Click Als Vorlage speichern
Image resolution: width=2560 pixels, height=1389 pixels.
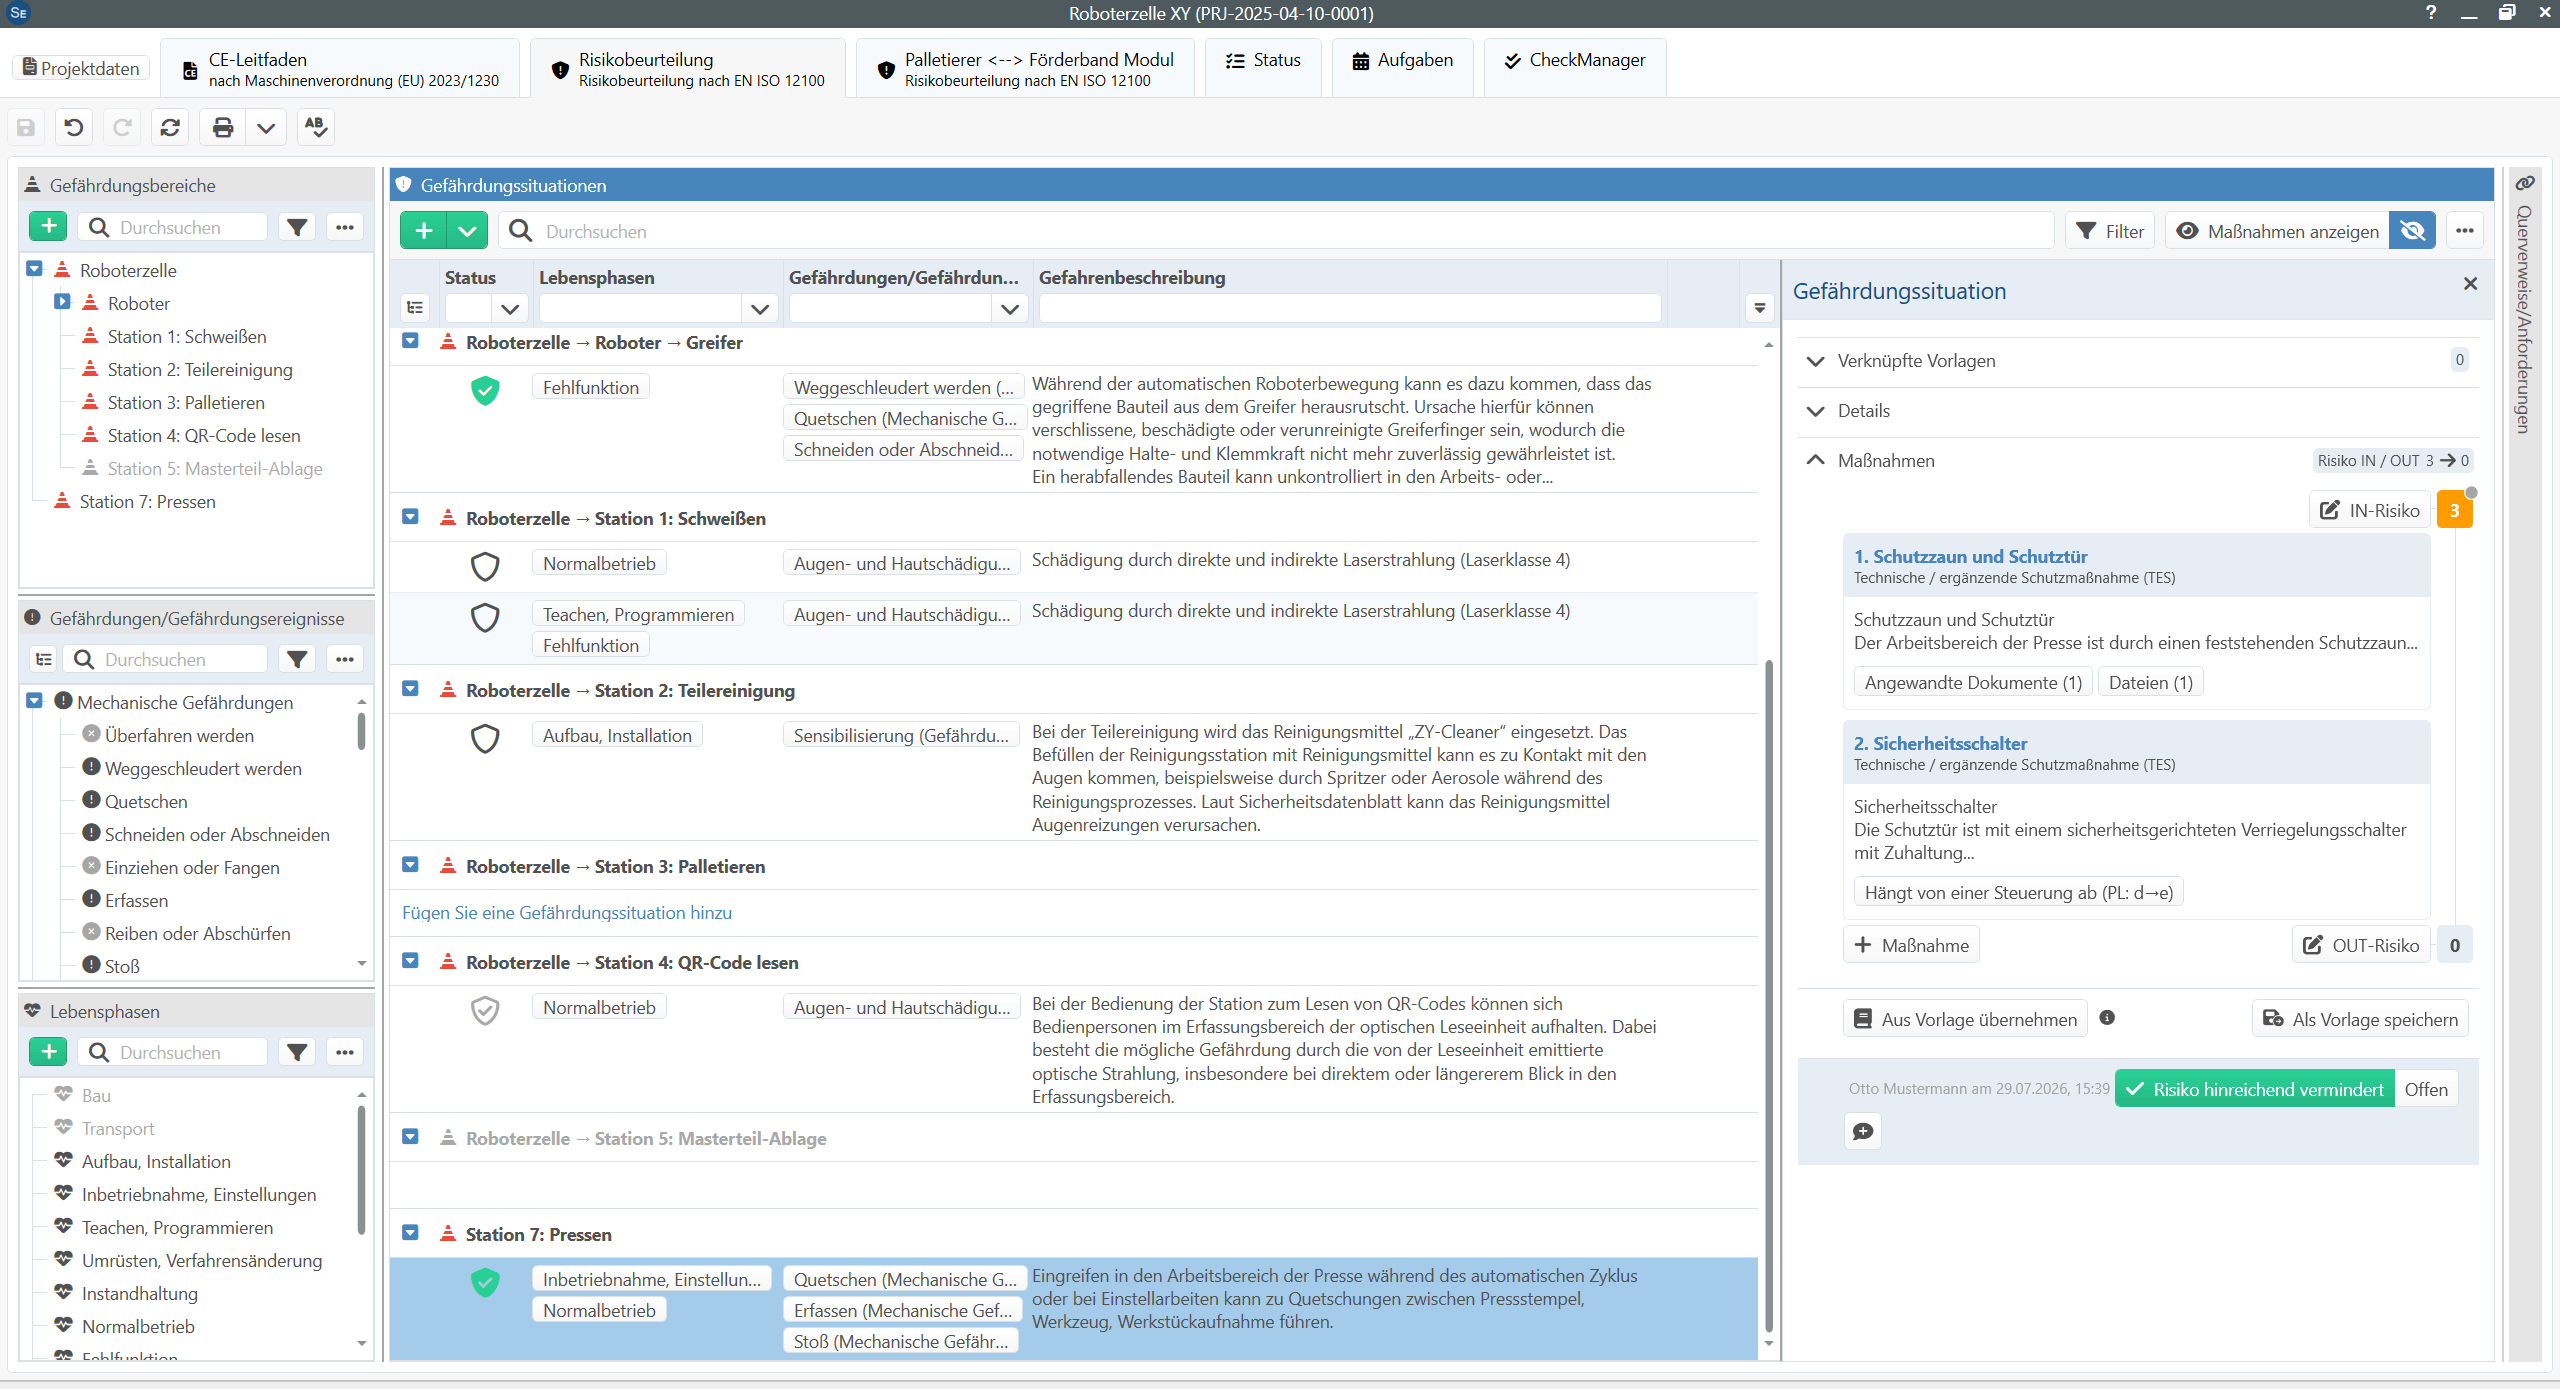coord(2360,1019)
